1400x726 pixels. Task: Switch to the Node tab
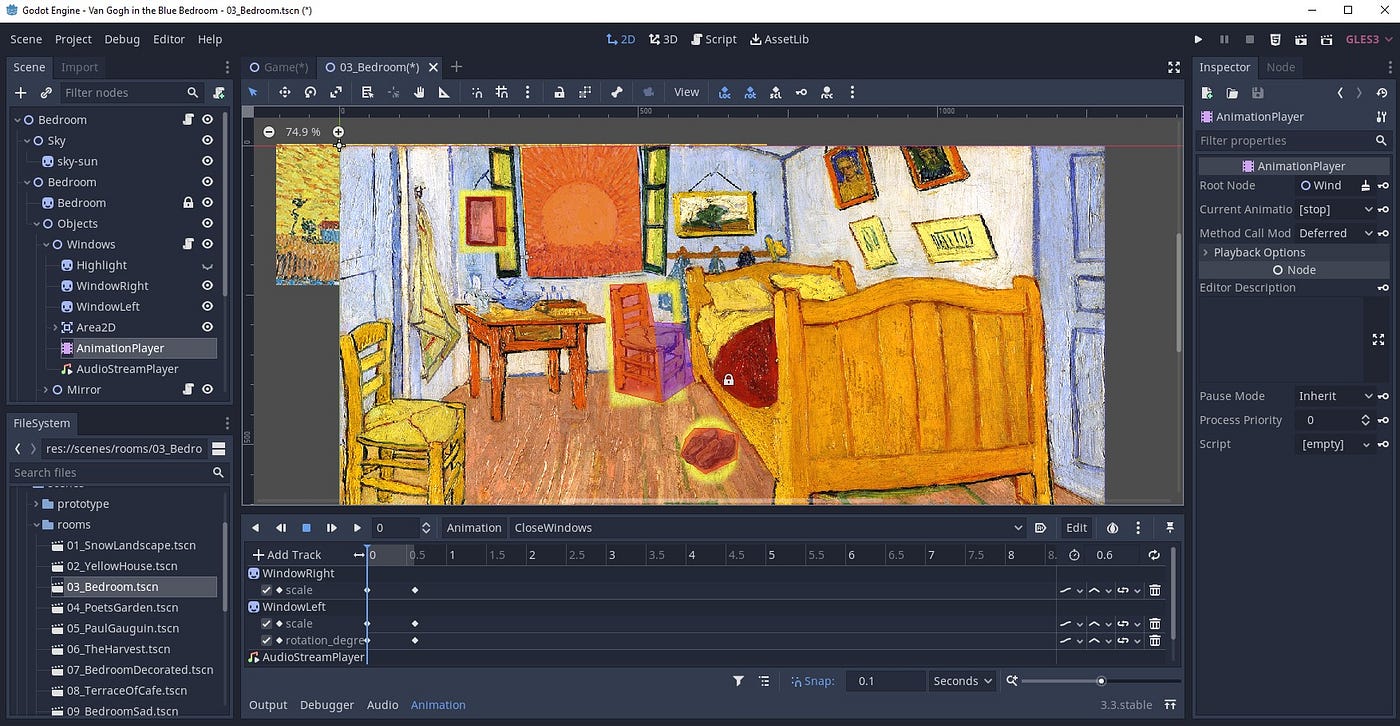point(1280,67)
